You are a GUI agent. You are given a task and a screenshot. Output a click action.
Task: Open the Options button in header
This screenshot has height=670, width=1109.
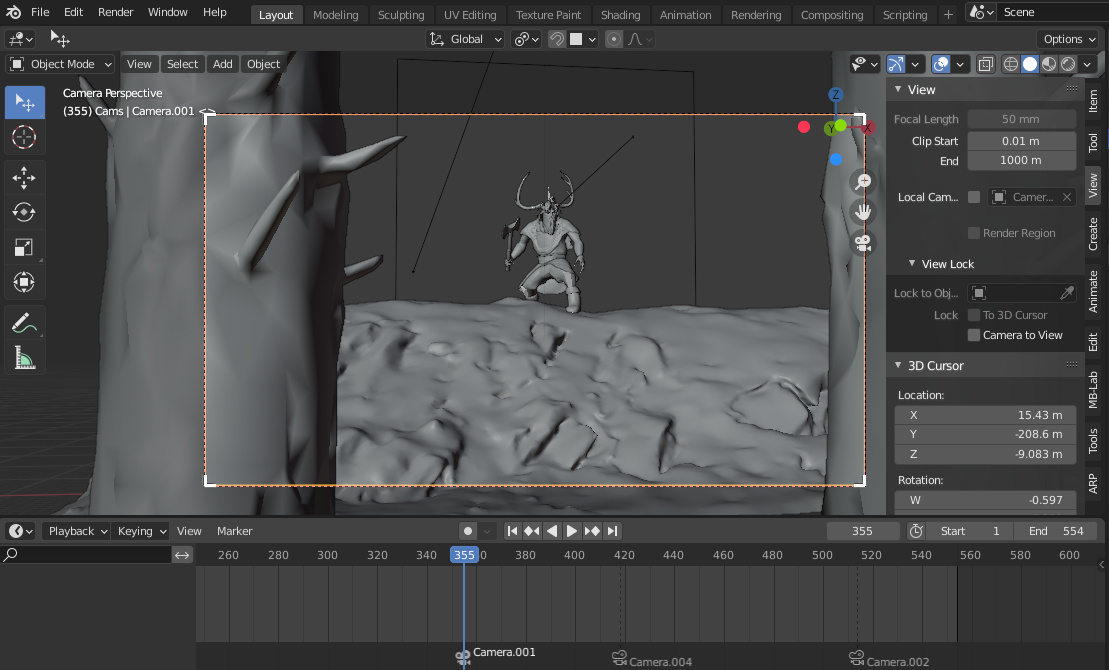[x=1069, y=39]
